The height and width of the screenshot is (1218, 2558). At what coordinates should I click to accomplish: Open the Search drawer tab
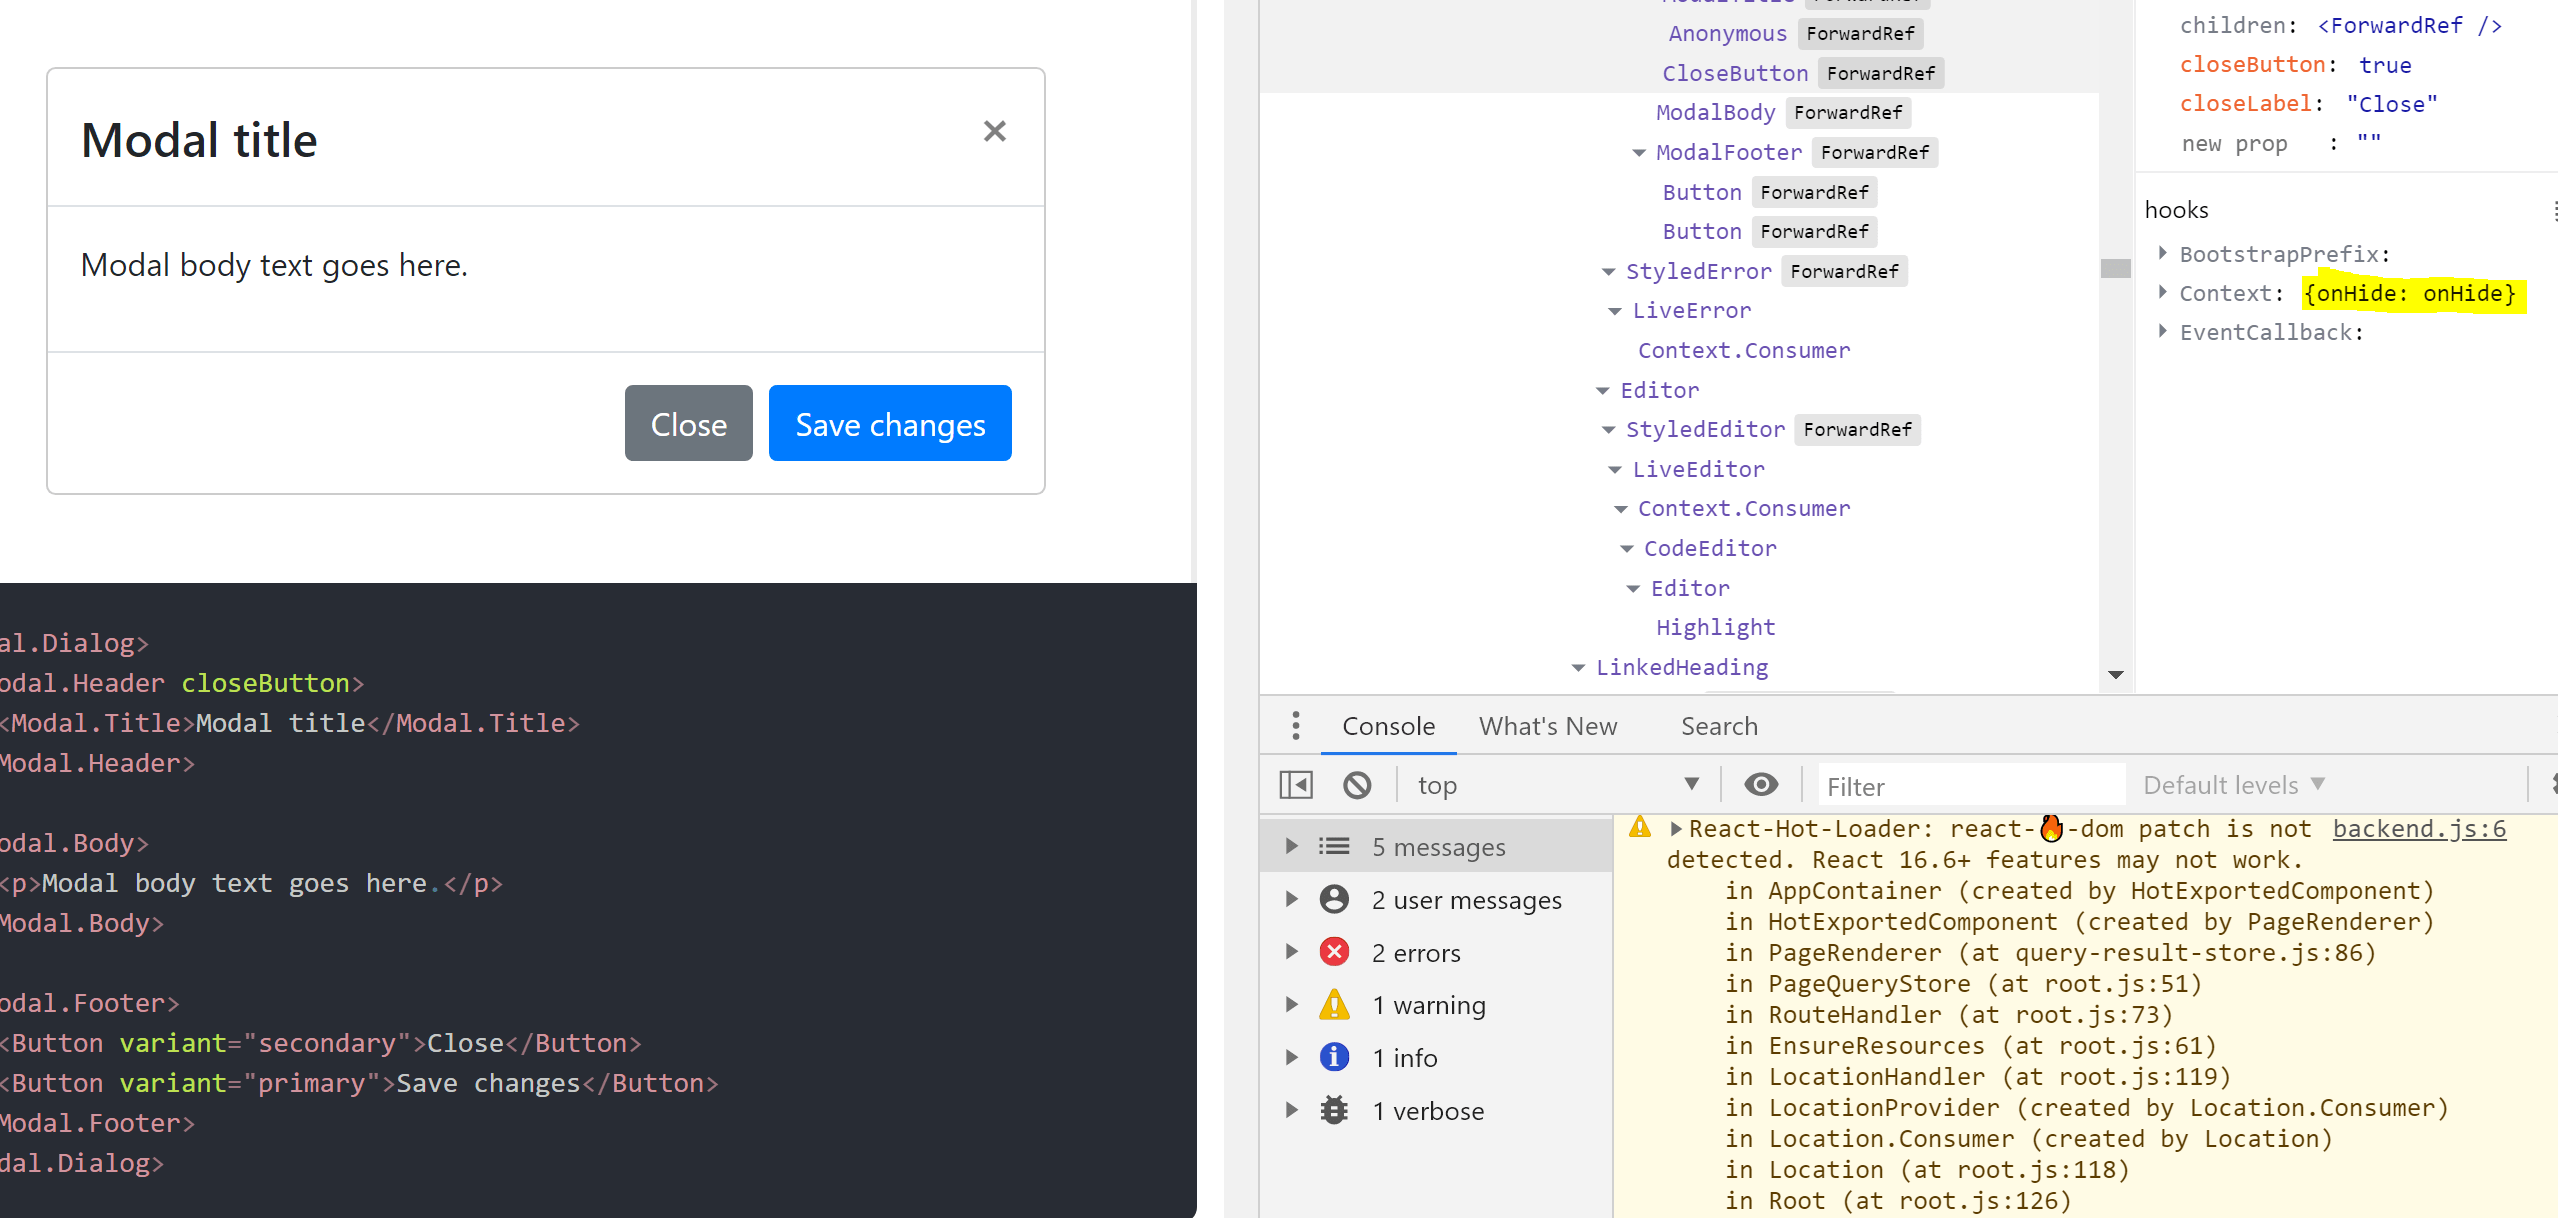point(1719,726)
